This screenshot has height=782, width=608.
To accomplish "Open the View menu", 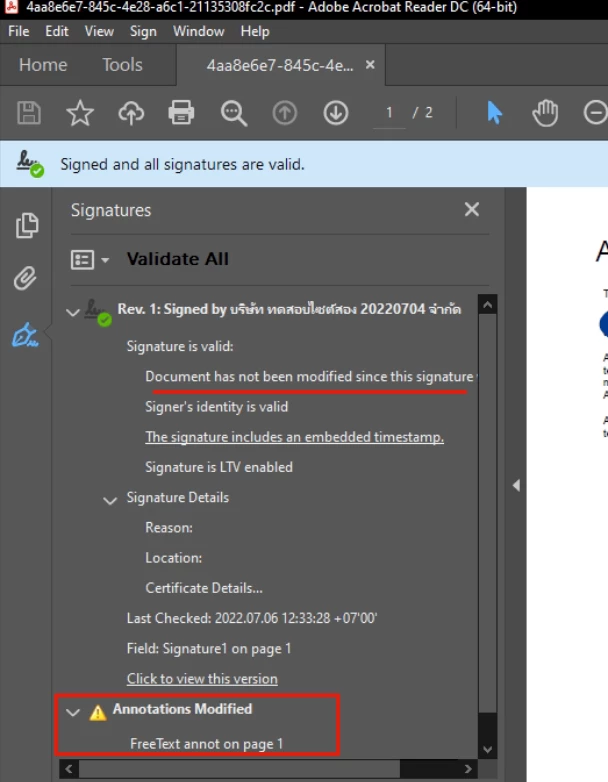I will 99,31.
